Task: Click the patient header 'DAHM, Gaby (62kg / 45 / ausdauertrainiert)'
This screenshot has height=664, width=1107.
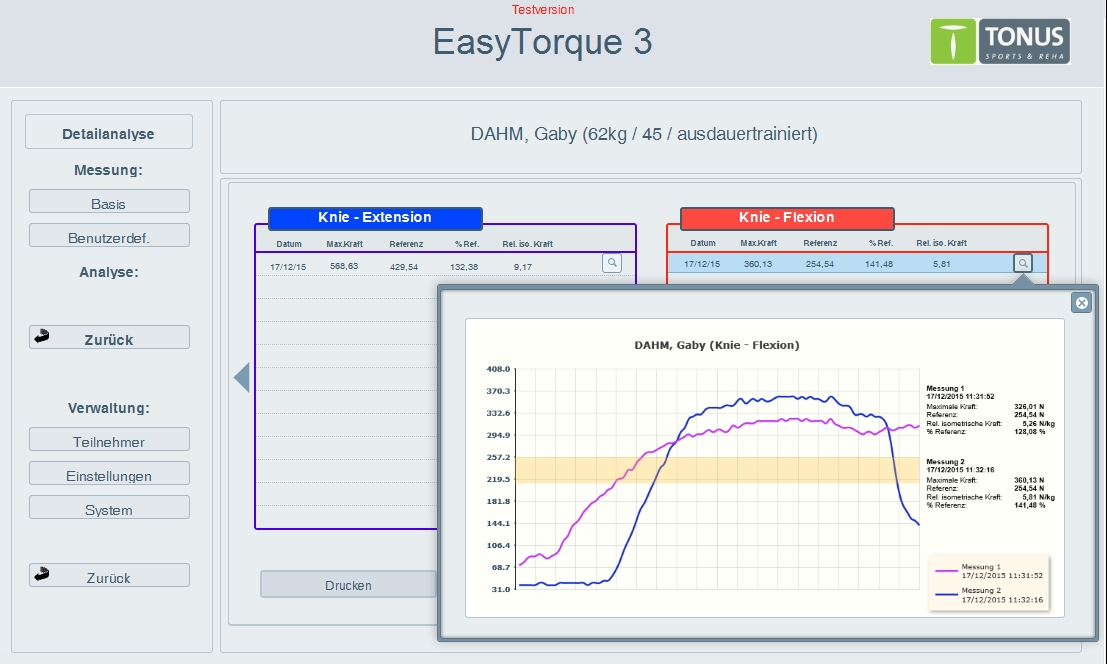Action: pyautogui.click(x=644, y=134)
